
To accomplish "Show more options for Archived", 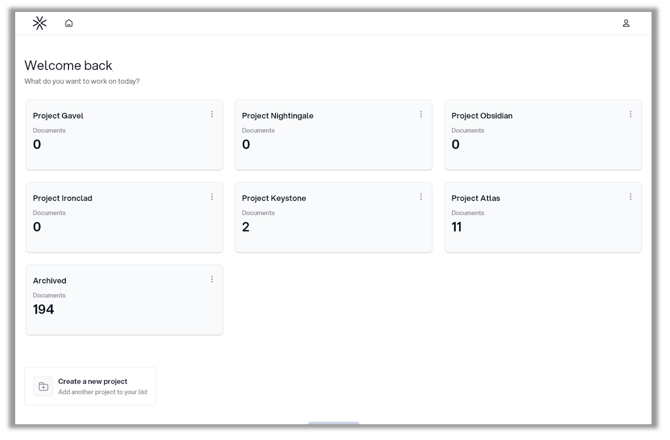I will [212, 280].
